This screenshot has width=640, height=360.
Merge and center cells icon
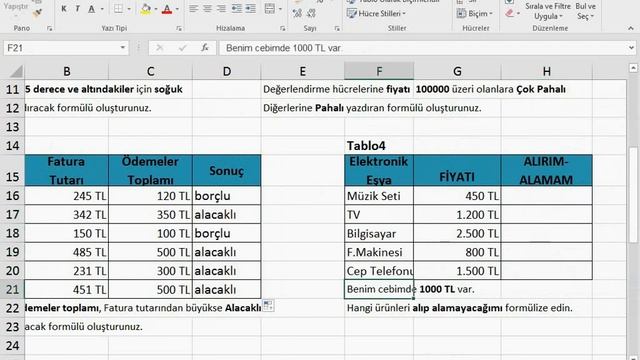269,9
